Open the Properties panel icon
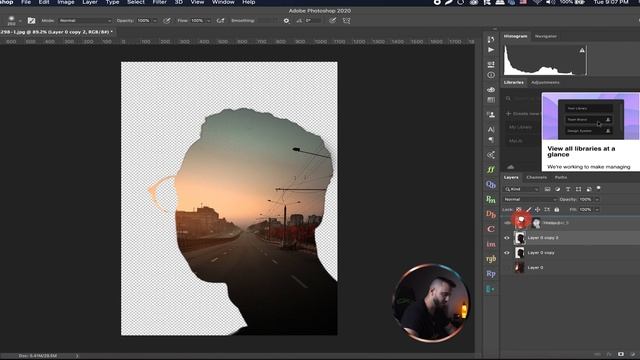Screen dimensions: 640x360 click(x=491, y=64)
